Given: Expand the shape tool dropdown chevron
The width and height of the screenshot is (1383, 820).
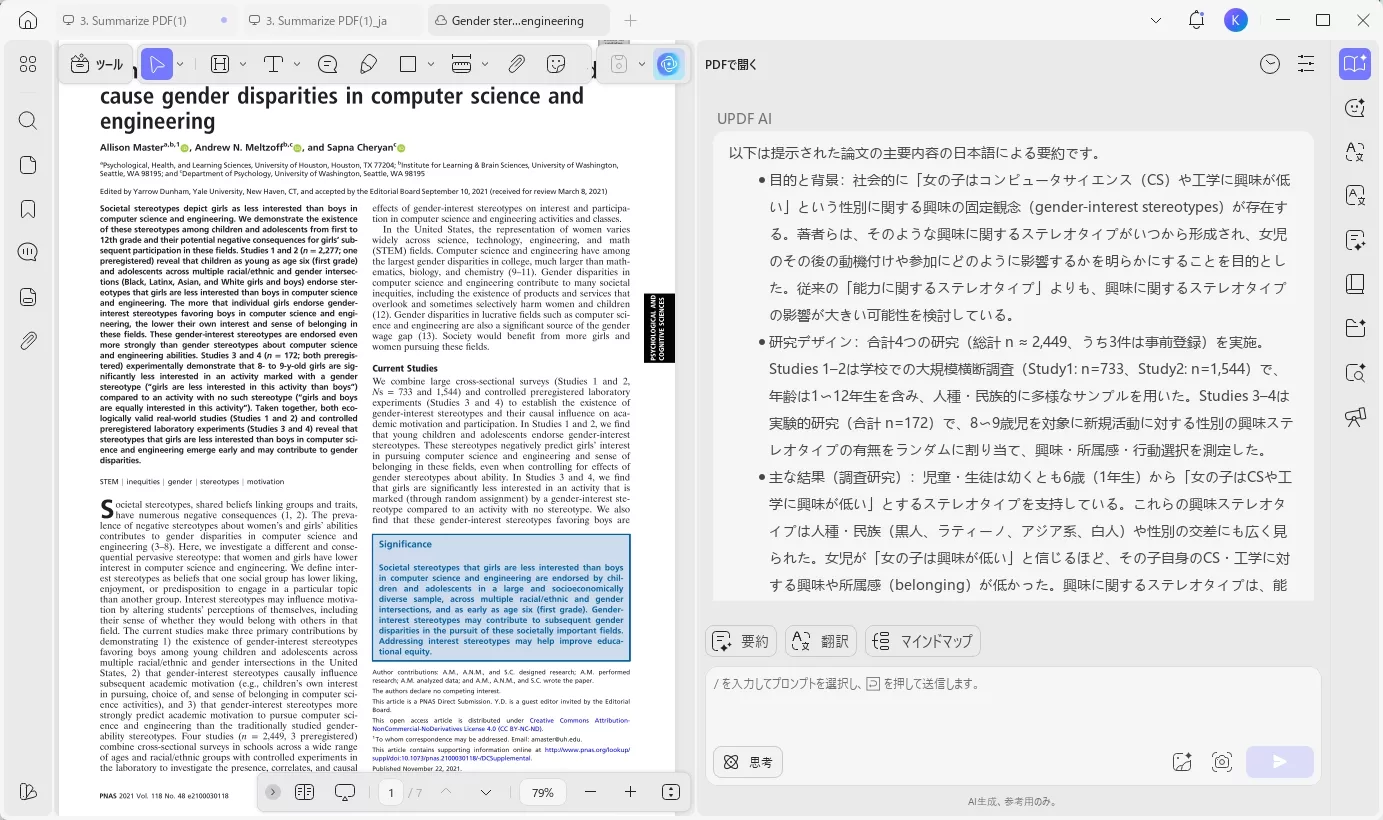Looking at the screenshot, I should pyautogui.click(x=431, y=63).
